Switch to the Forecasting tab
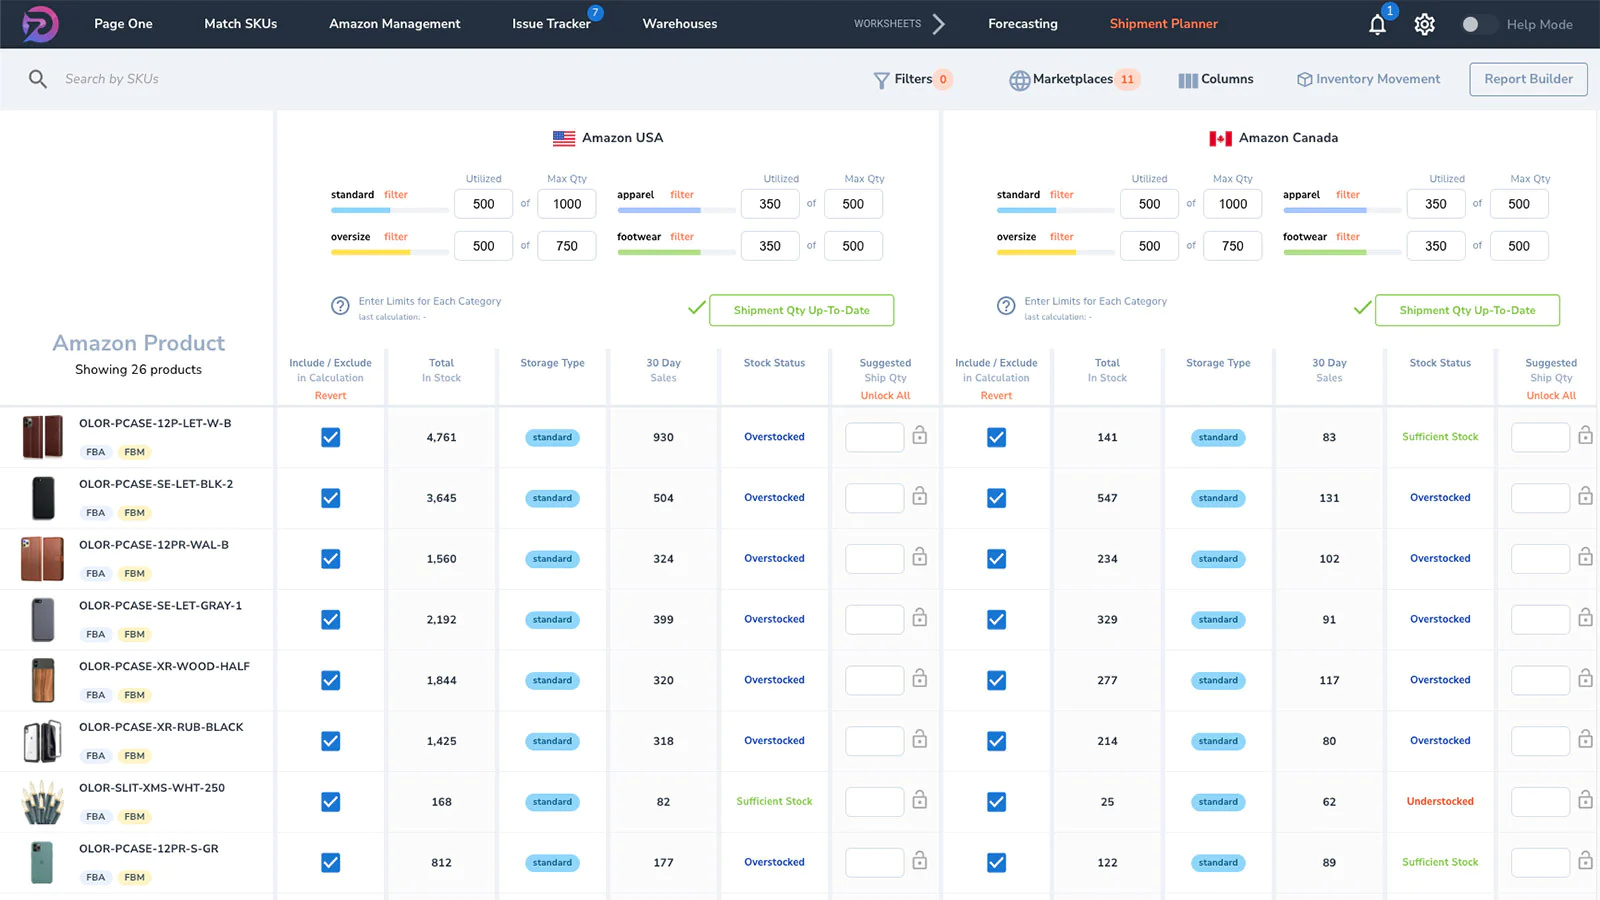The height and width of the screenshot is (900, 1600). (1023, 24)
